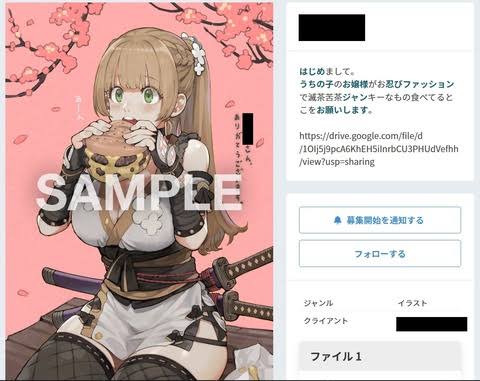Click the 滅茶苦茶 request description line
Screen dimensions: 480x381
pos(376,97)
